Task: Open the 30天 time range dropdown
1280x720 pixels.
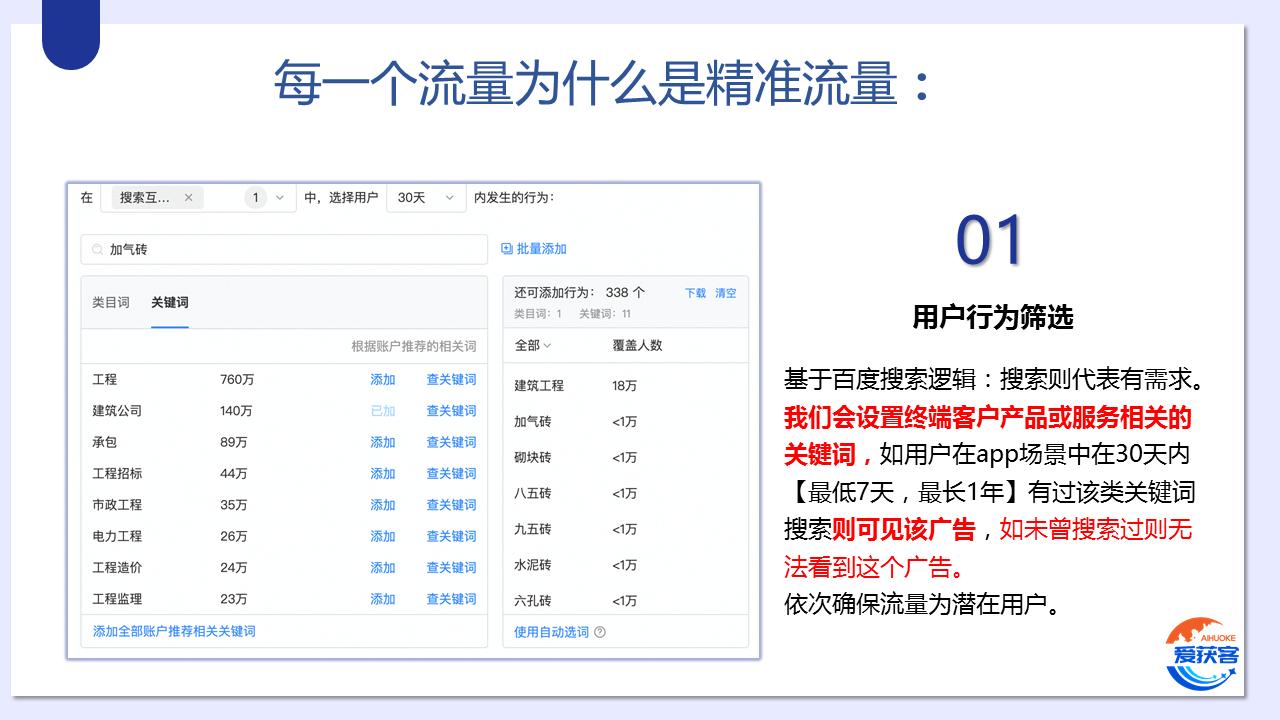Action: click(x=427, y=198)
